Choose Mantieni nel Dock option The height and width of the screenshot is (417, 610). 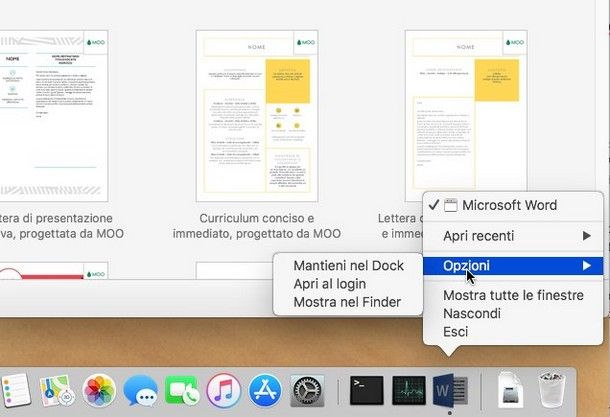click(x=348, y=266)
